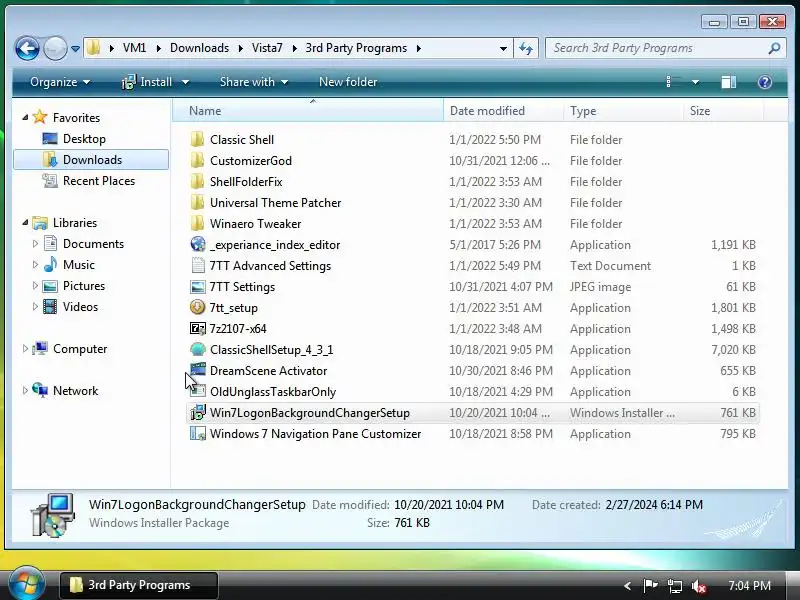Expand the Pictures library
Viewport: 800px width, 600px height.
[35, 286]
